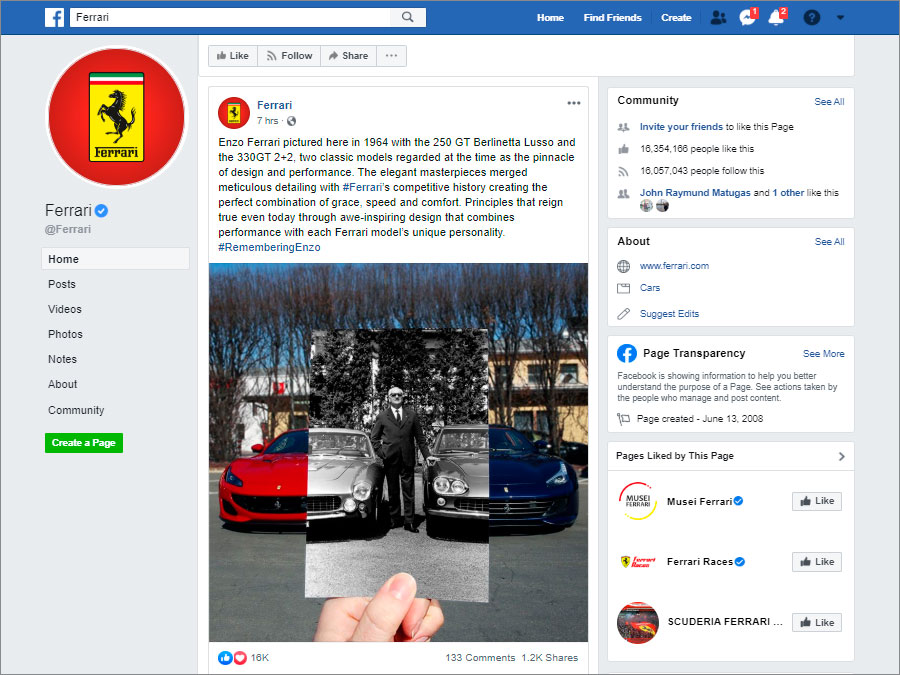The height and width of the screenshot is (675, 900).
Task: Click Create in the top navigation
Action: tap(676, 18)
